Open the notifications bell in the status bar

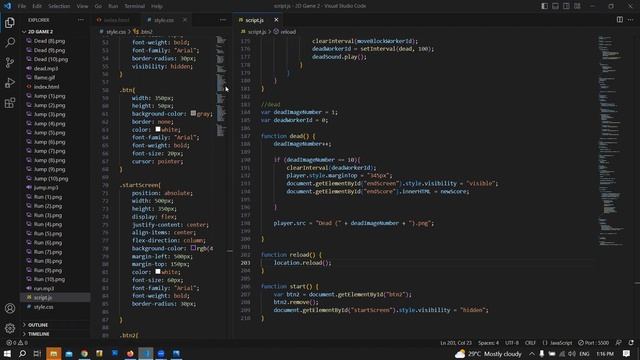point(631,343)
